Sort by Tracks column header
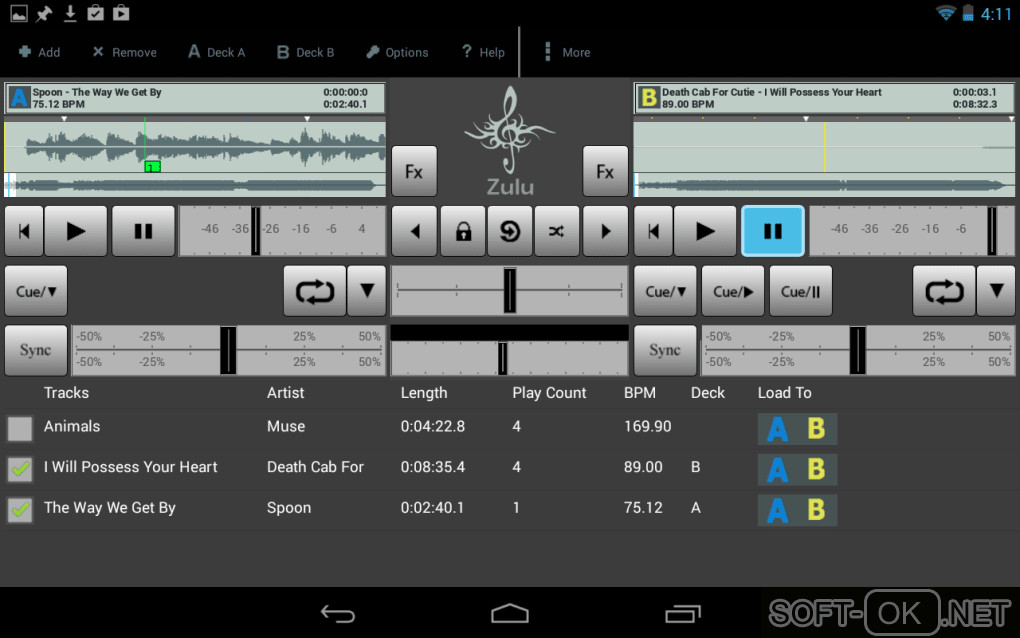 pyautogui.click(x=66, y=393)
